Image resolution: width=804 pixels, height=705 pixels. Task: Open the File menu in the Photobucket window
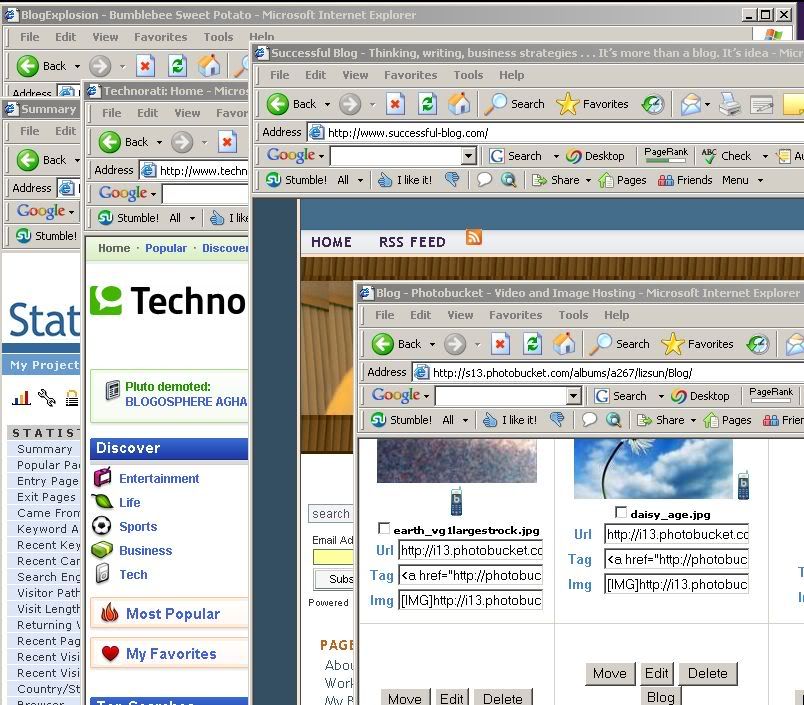[385, 315]
